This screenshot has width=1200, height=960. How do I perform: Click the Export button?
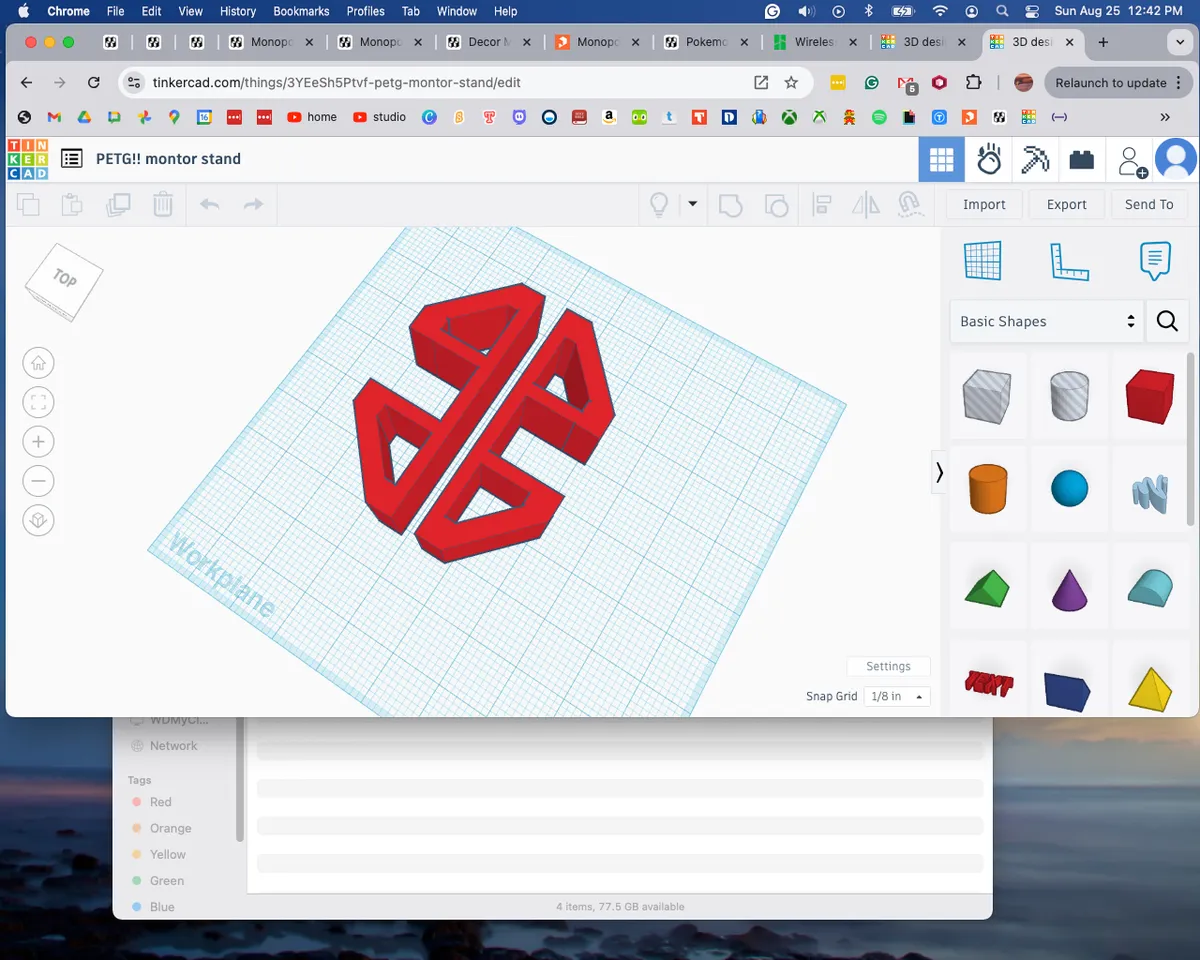pos(1066,204)
